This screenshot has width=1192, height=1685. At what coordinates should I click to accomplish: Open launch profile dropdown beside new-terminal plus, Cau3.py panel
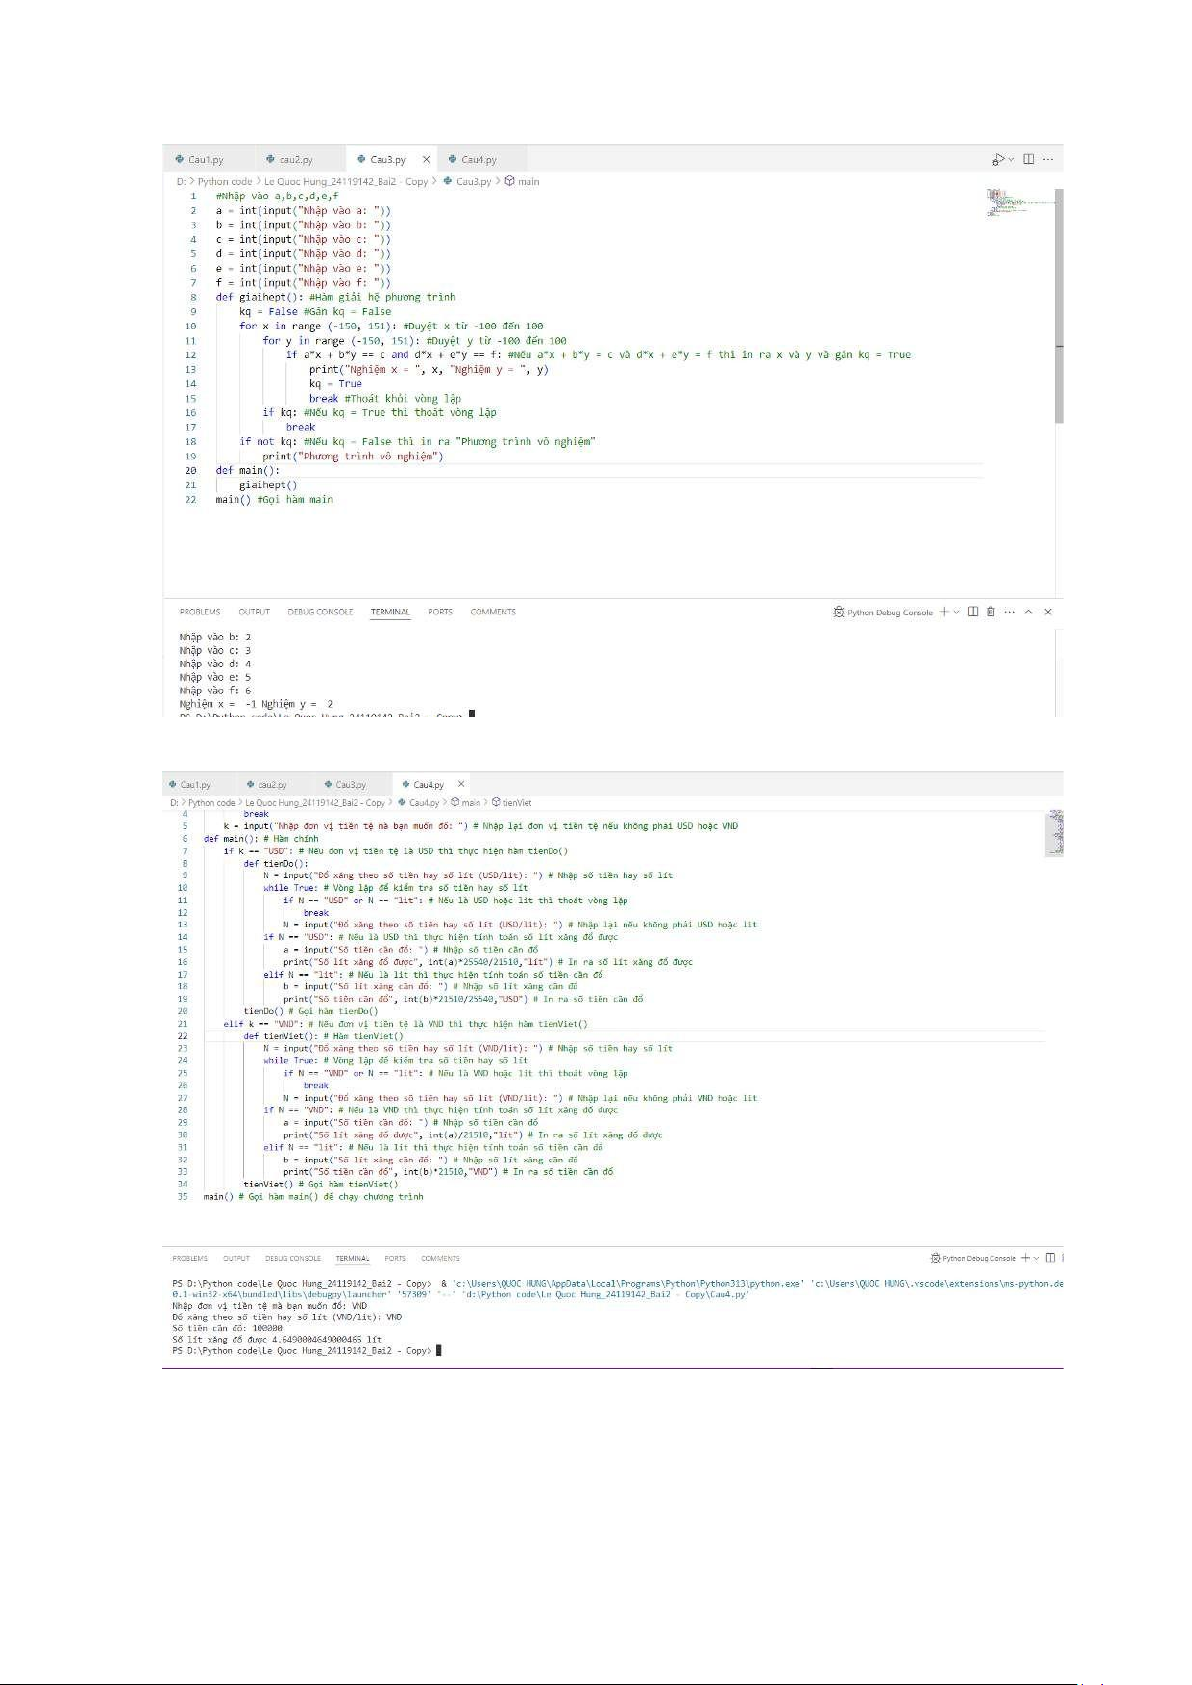[957, 612]
